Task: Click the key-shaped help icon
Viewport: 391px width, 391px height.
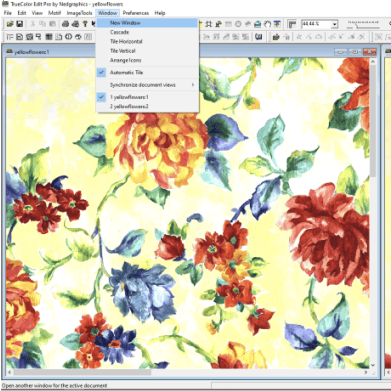Action: [x=85, y=24]
